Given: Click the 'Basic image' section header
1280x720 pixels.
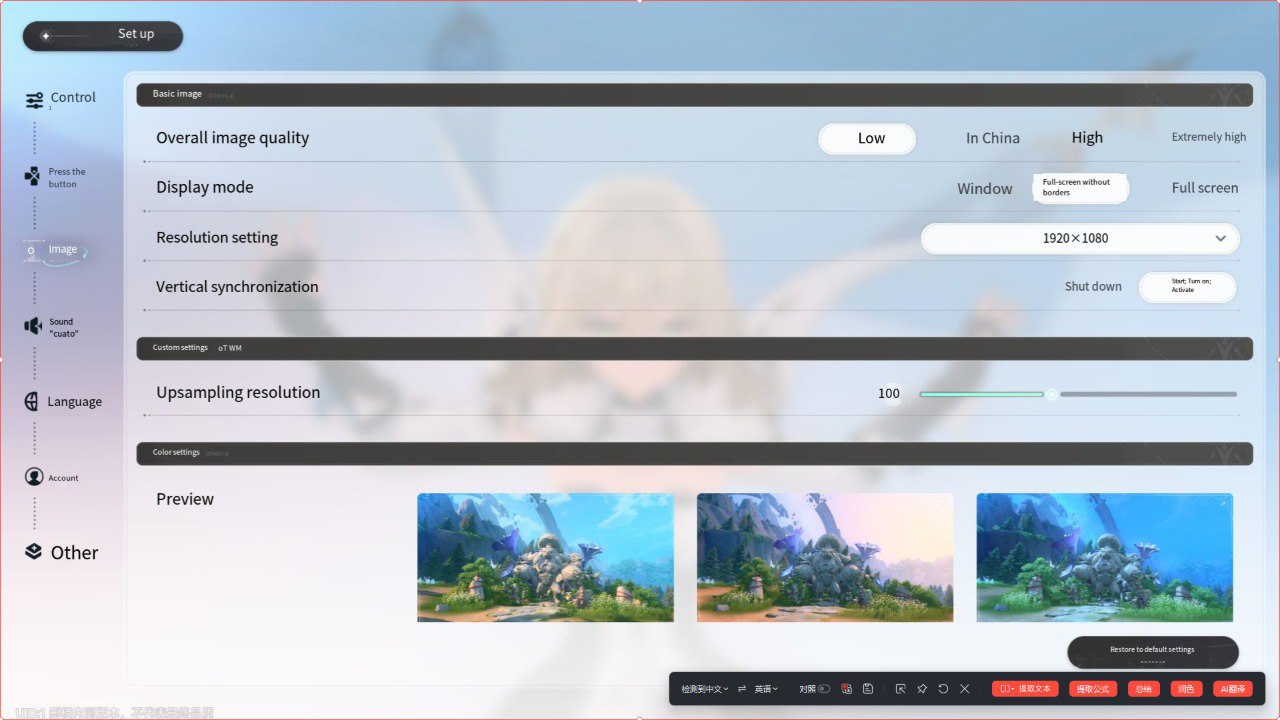Looking at the screenshot, I should pos(695,95).
